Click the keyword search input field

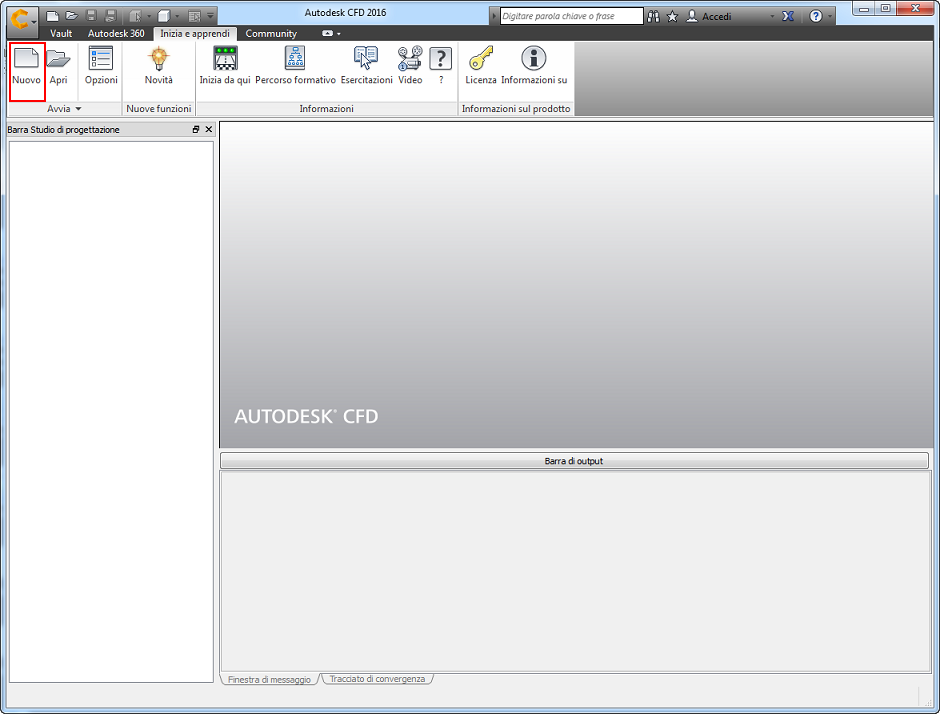tap(571, 16)
